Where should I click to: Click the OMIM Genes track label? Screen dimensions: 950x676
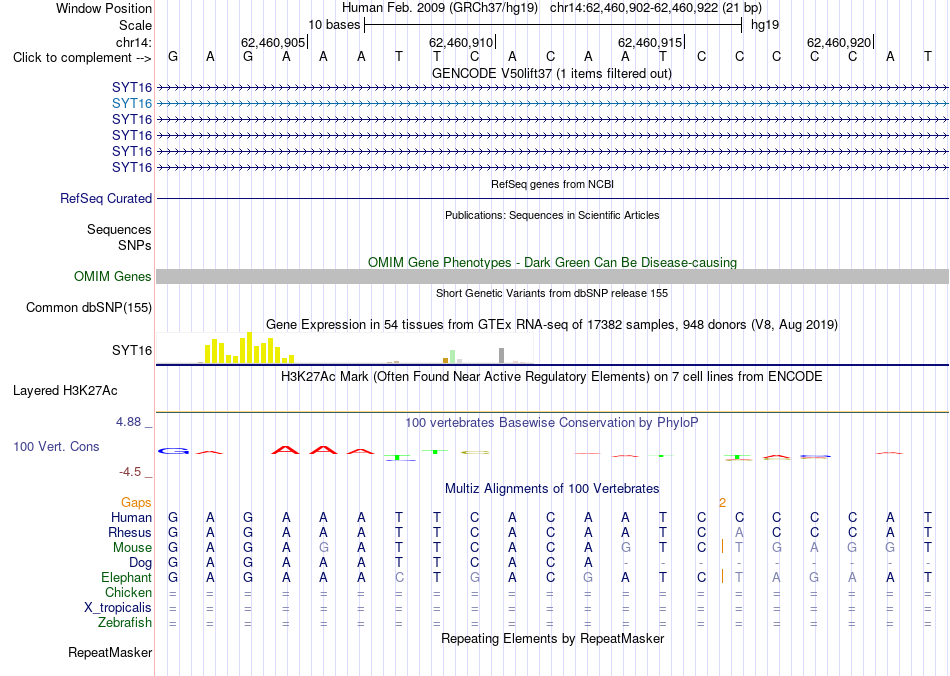113,277
